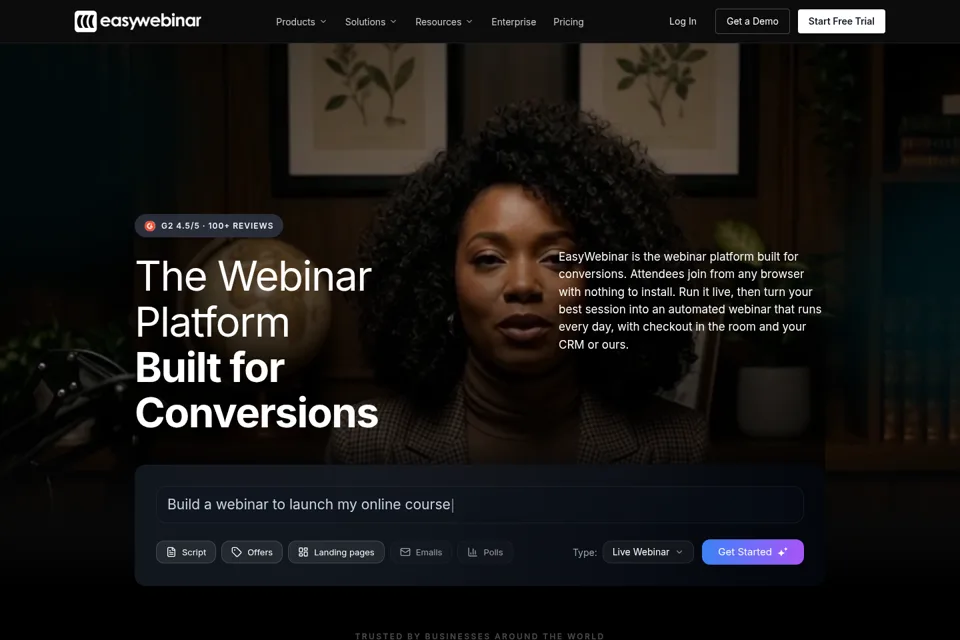Toggle the Offers option chip
The image size is (960, 640).
252,552
